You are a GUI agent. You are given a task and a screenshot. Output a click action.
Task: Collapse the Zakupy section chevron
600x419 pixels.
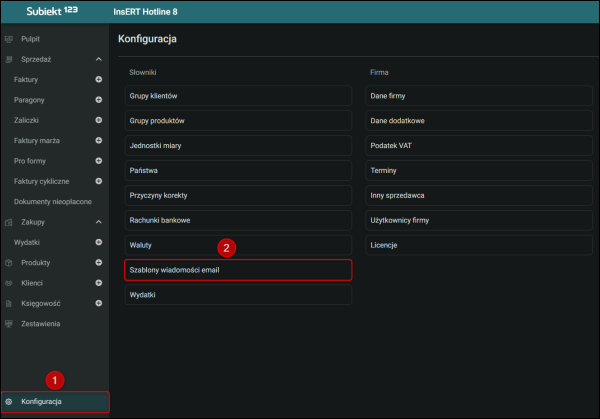pyautogui.click(x=98, y=222)
